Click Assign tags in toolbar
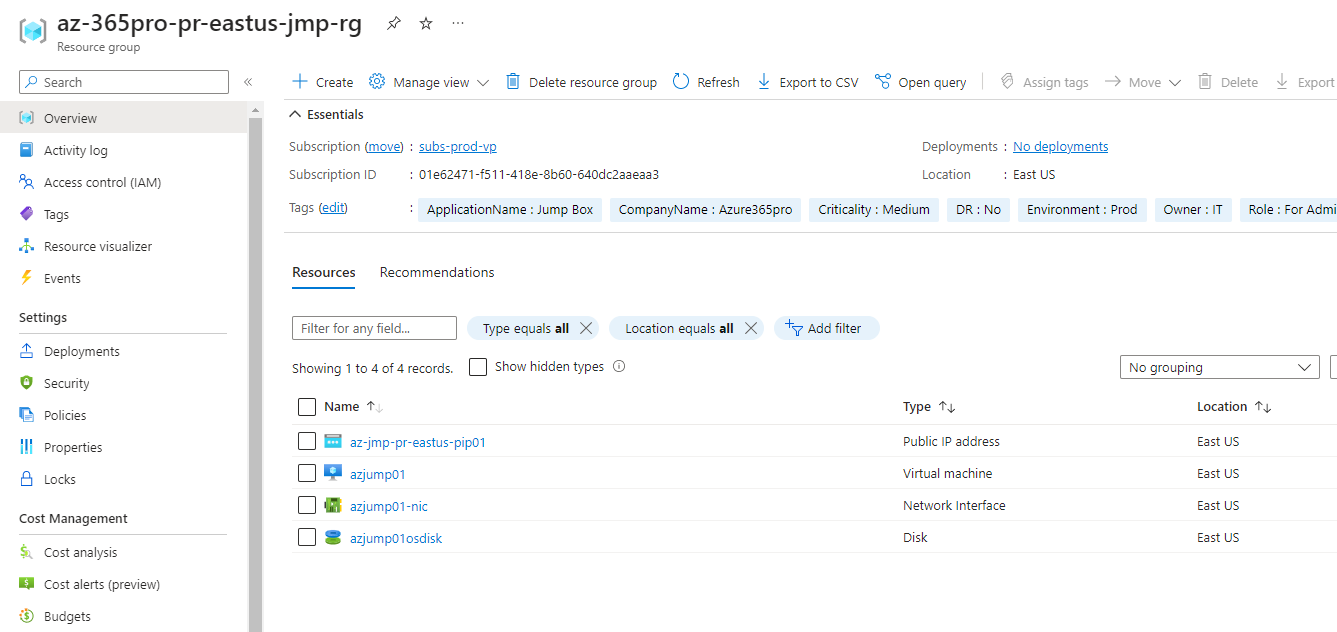The height and width of the screenshot is (632, 1337). tap(1044, 82)
